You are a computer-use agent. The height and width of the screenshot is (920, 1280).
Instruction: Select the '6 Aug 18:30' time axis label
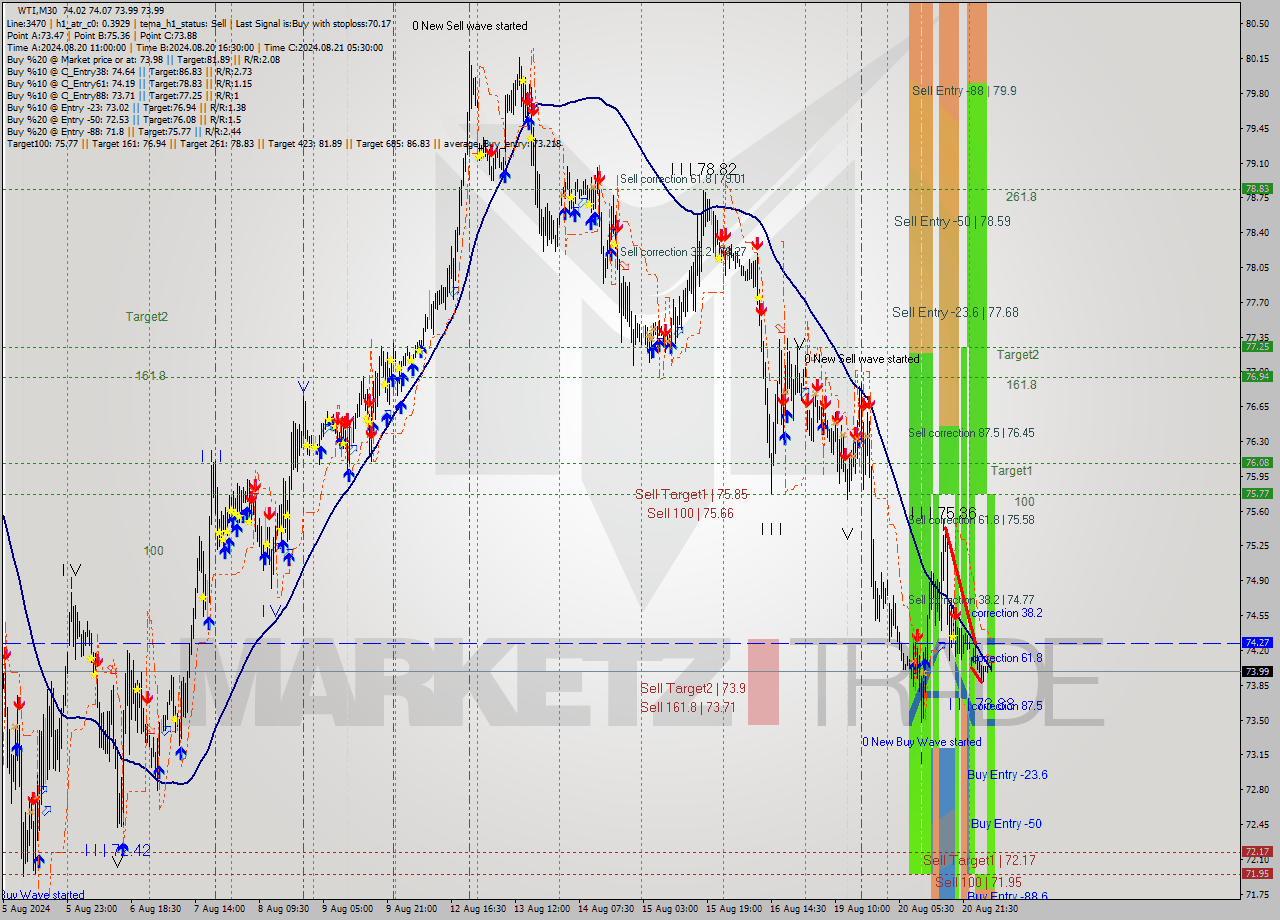click(153, 910)
